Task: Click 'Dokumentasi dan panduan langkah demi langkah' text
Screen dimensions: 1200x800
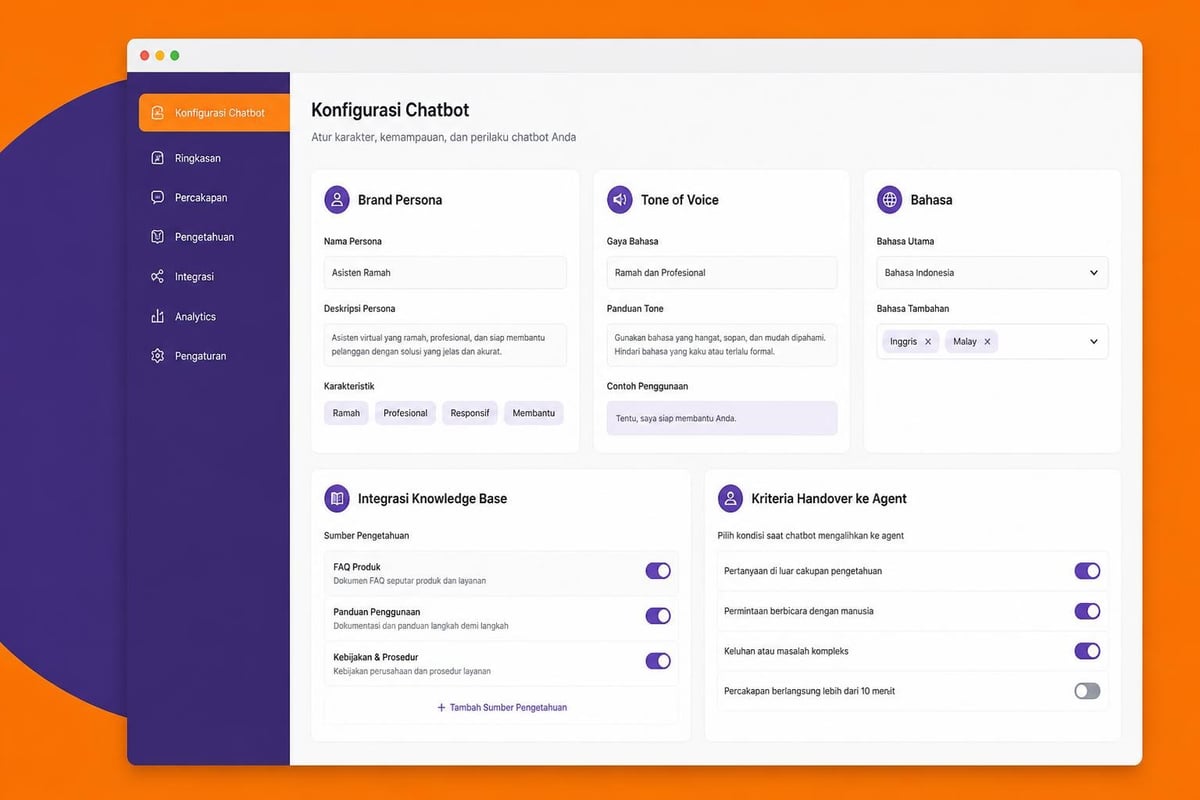Action: [x=421, y=626]
